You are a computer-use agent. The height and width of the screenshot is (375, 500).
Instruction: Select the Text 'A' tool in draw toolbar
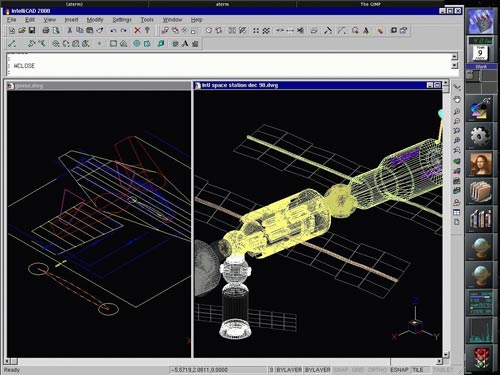[185, 44]
